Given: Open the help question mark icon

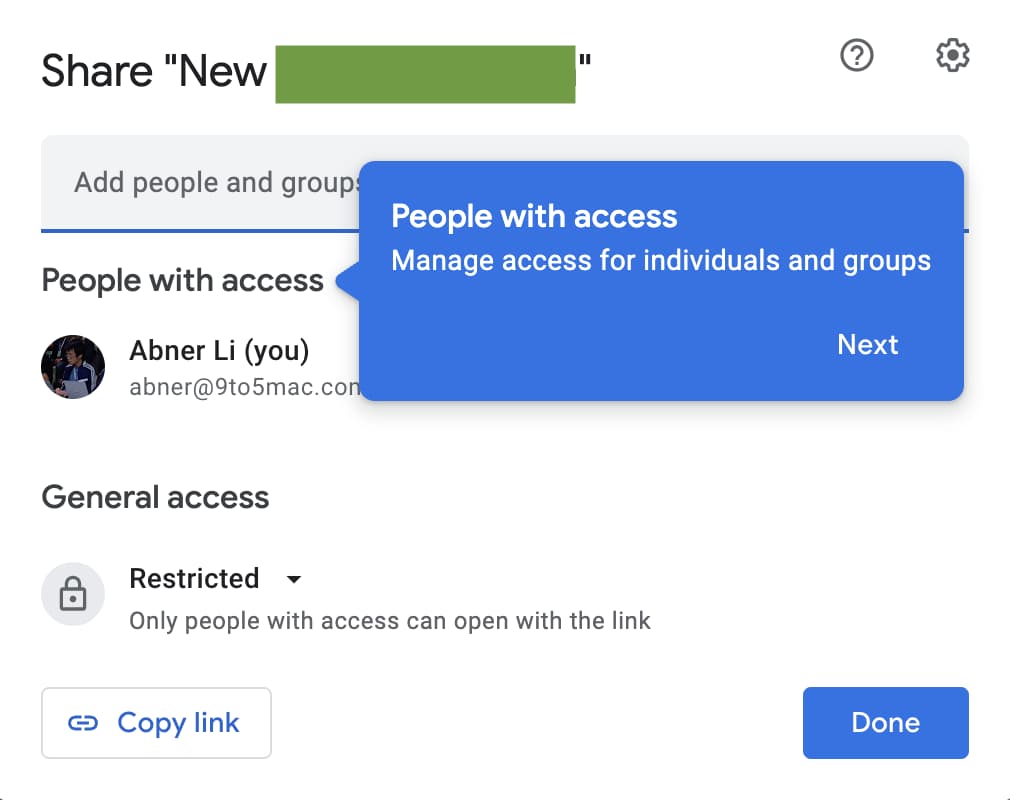Looking at the screenshot, I should (857, 56).
